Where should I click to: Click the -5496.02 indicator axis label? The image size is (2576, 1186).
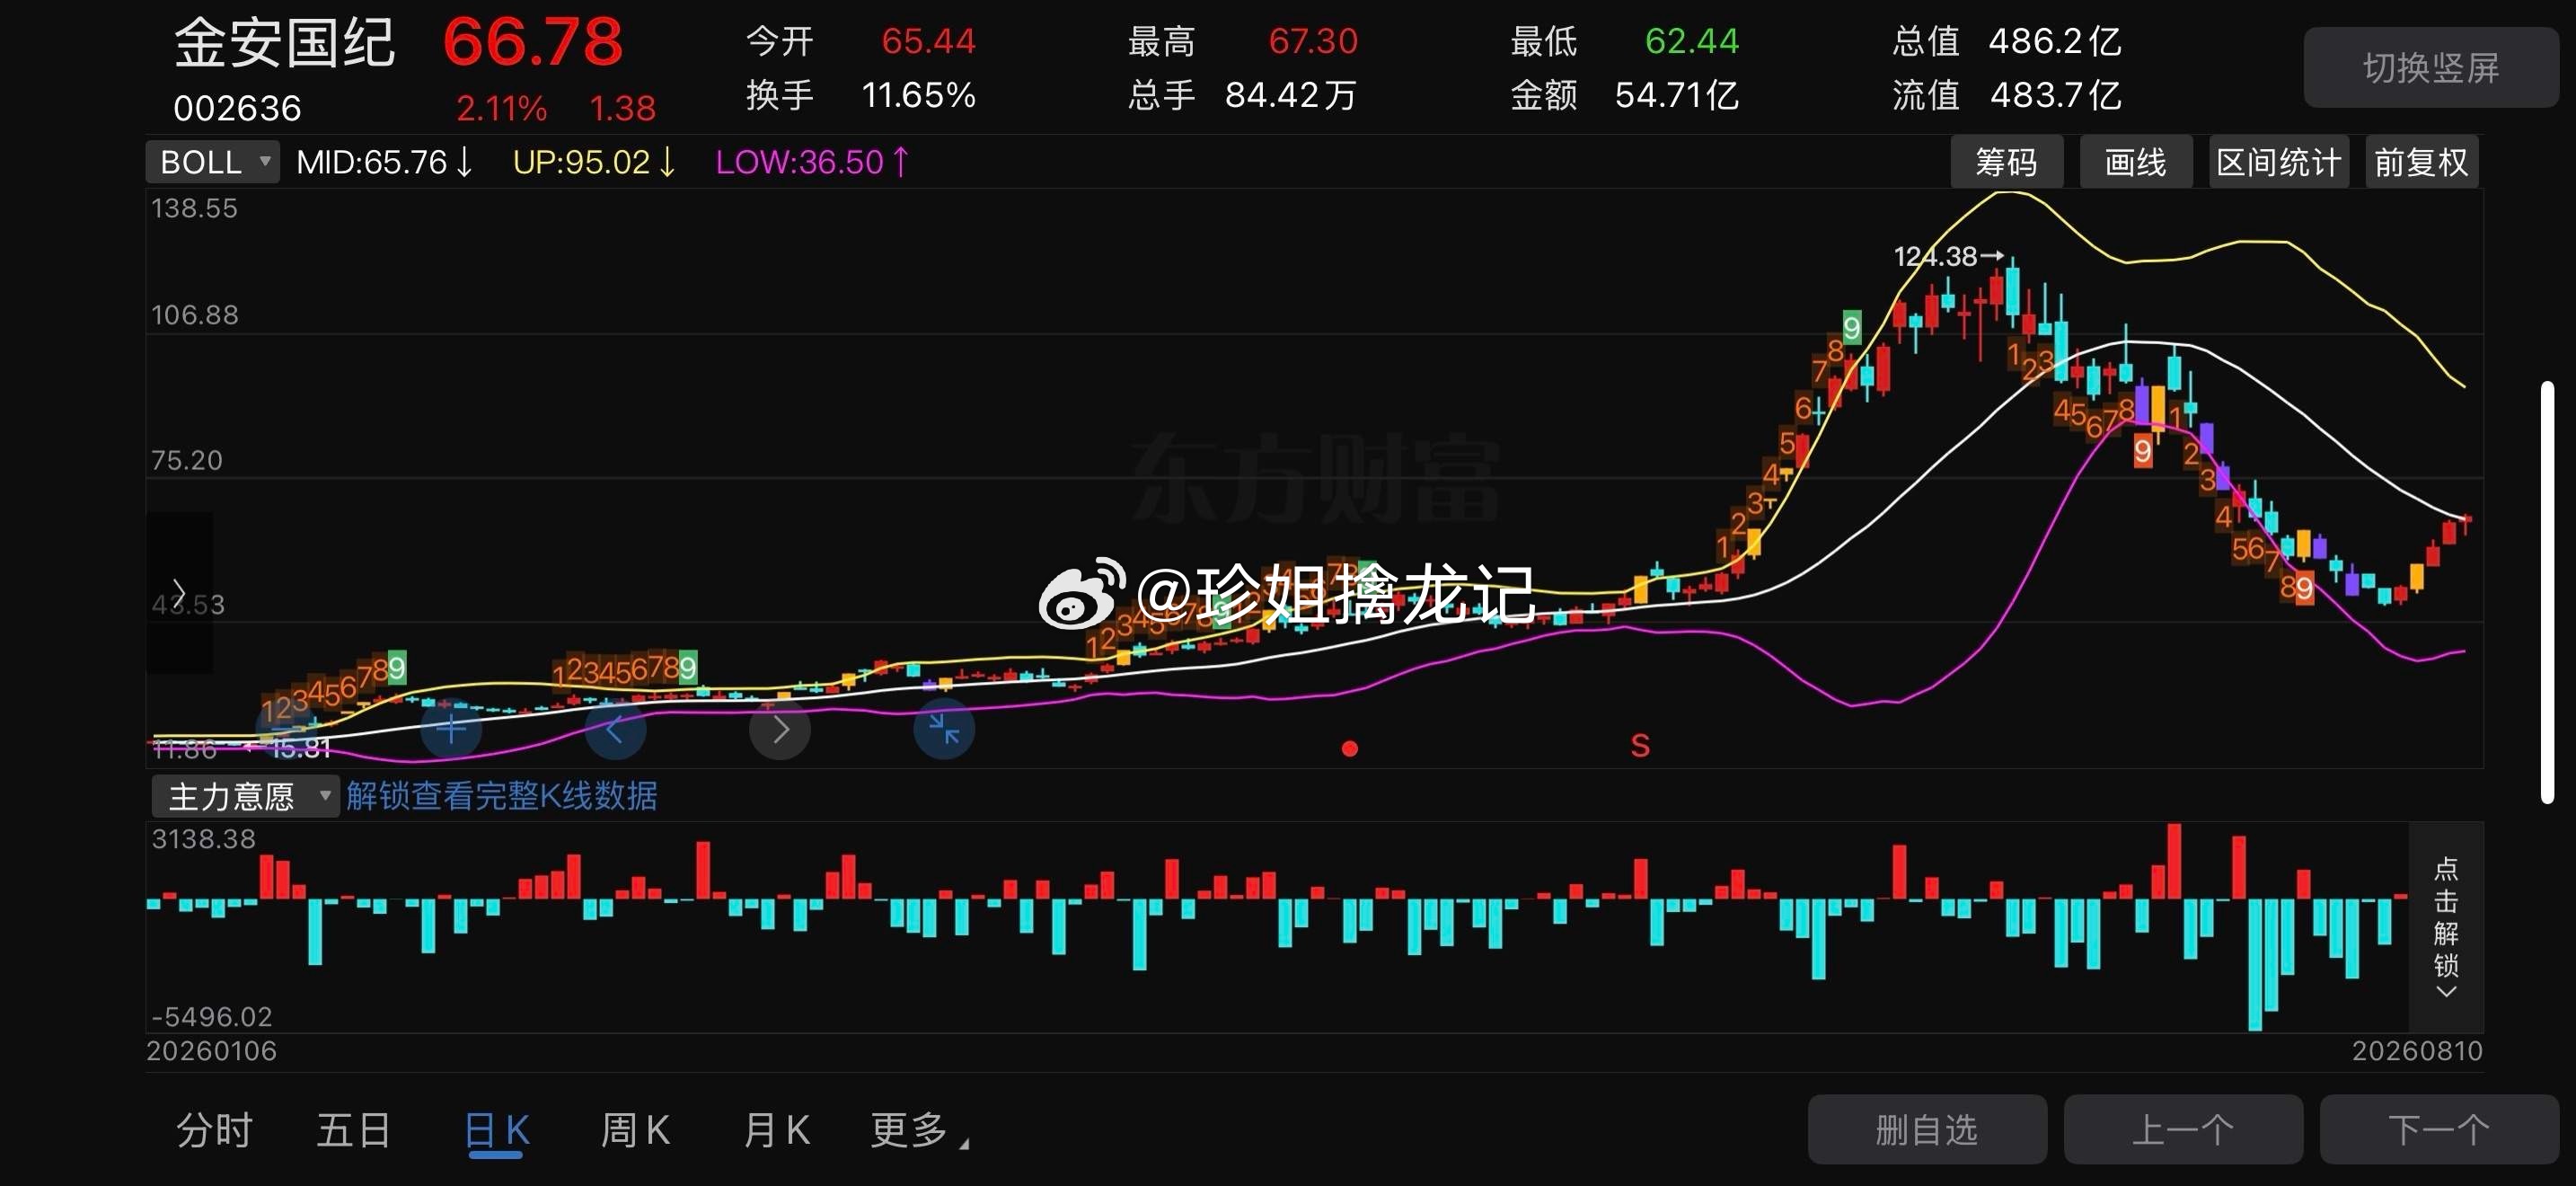(211, 1017)
